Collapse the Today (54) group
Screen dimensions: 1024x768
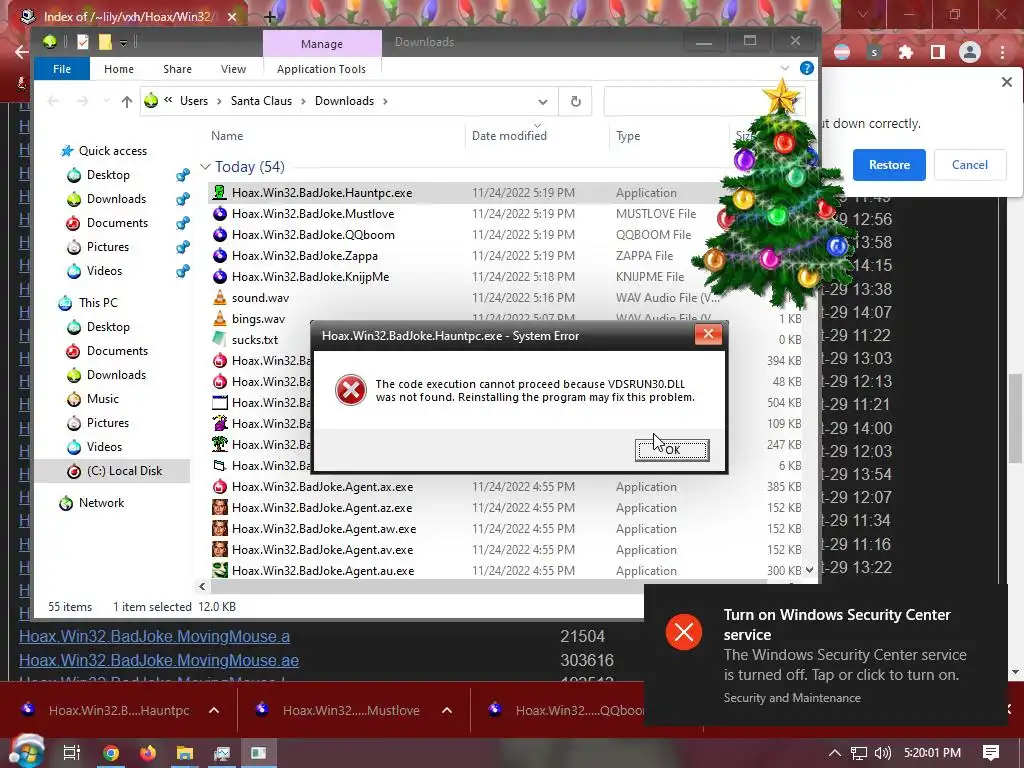pos(205,167)
